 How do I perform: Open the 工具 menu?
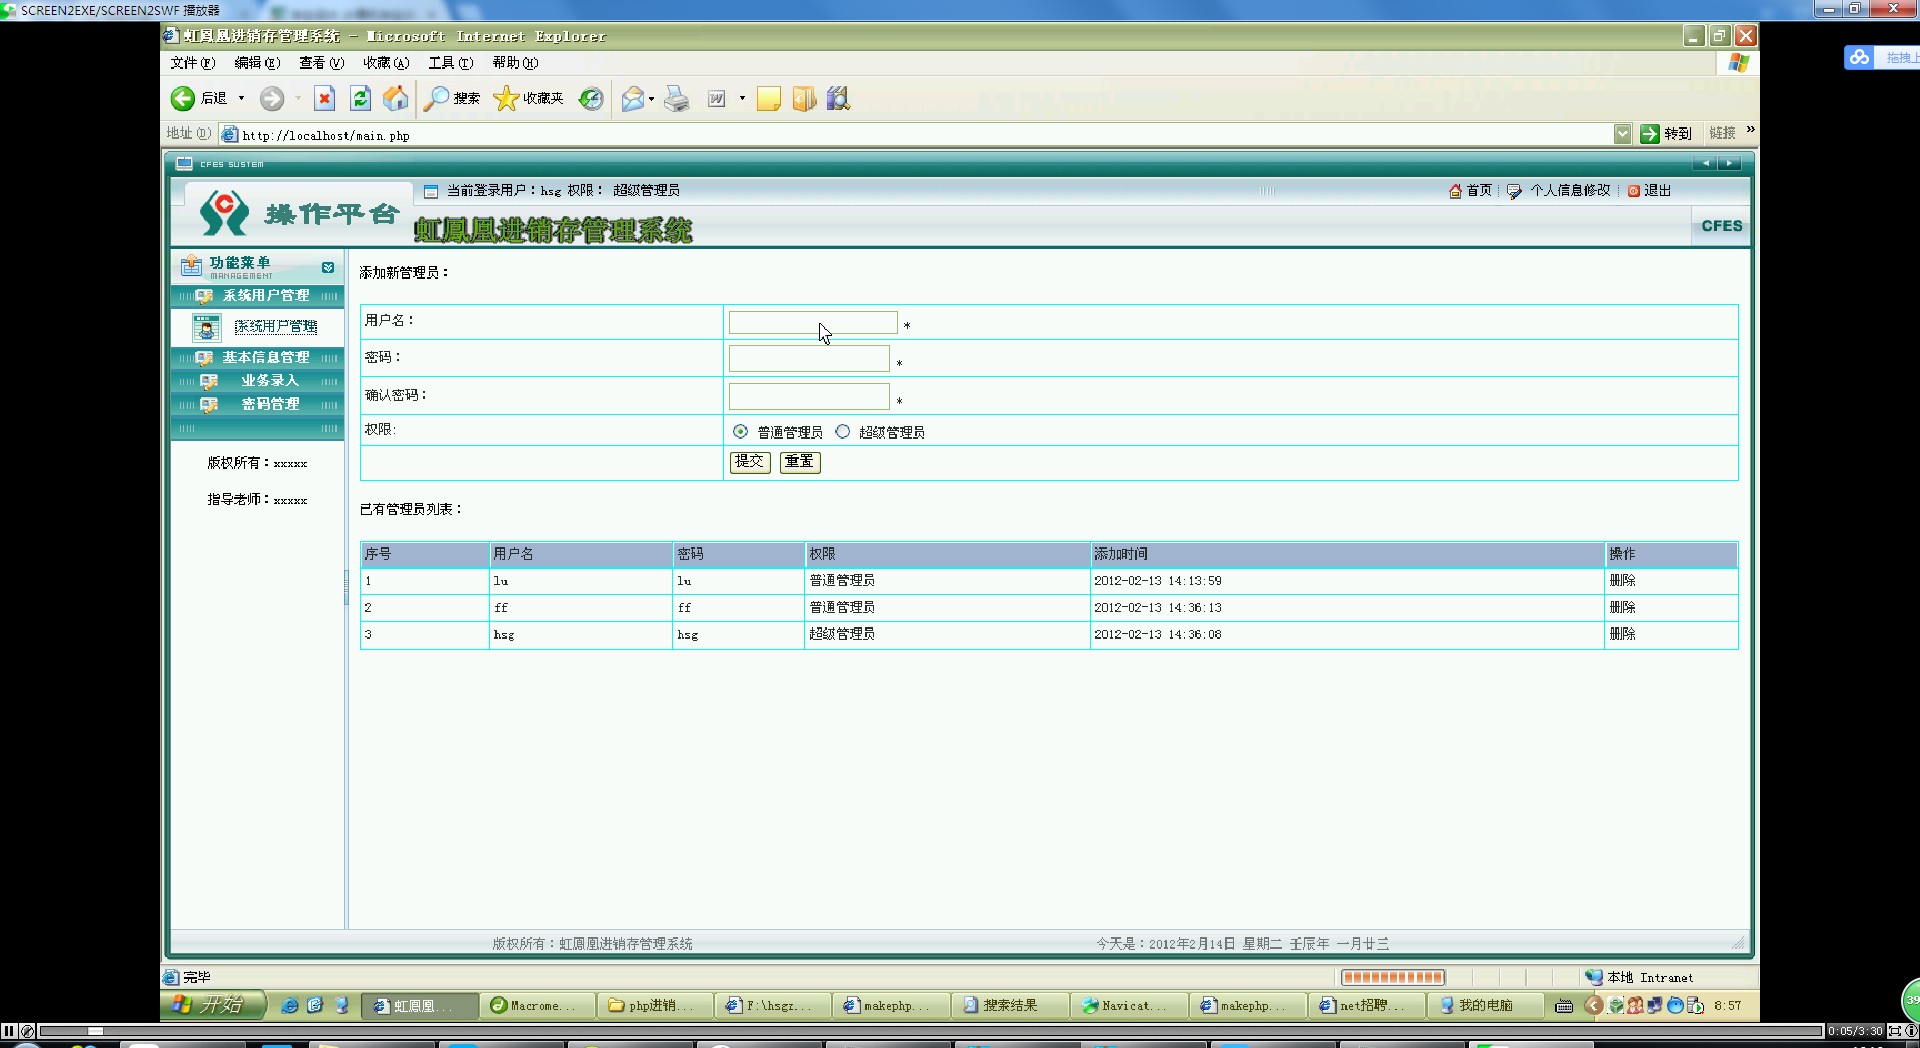451,63
